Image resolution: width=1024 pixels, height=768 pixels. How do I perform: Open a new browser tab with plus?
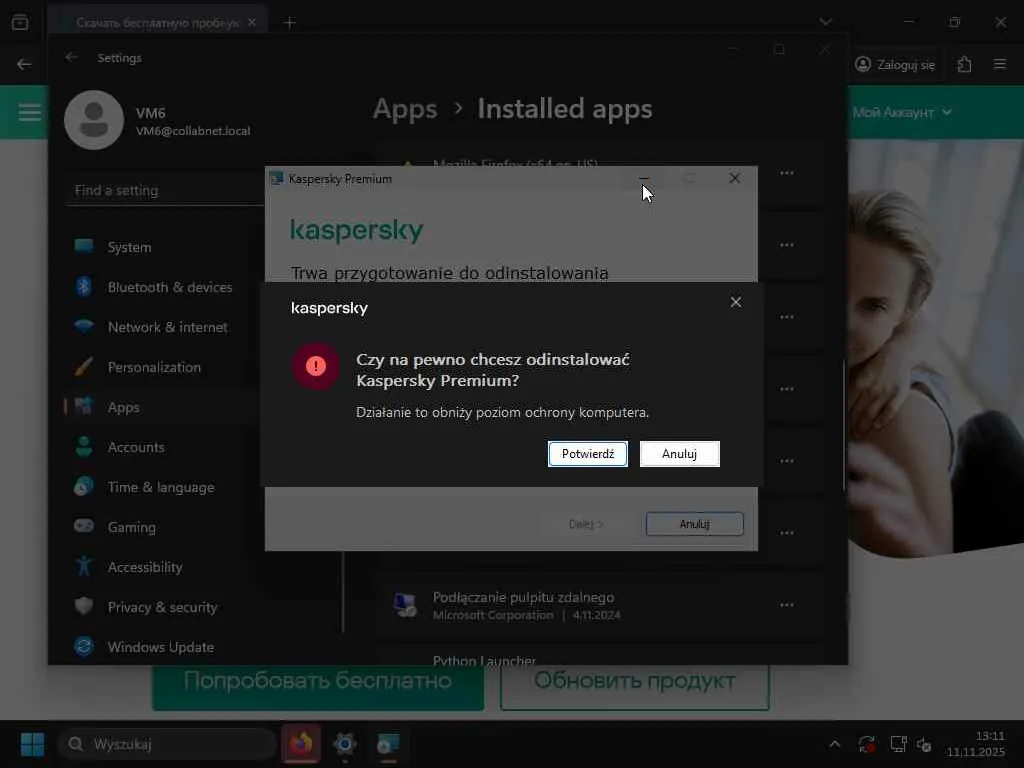pos(290,23)
